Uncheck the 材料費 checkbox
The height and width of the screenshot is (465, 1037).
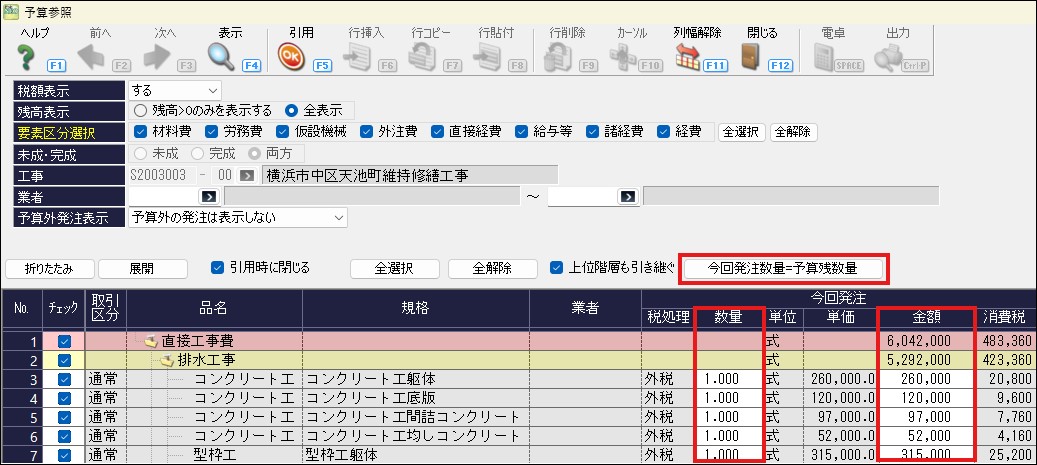click(x=141, y=132)
